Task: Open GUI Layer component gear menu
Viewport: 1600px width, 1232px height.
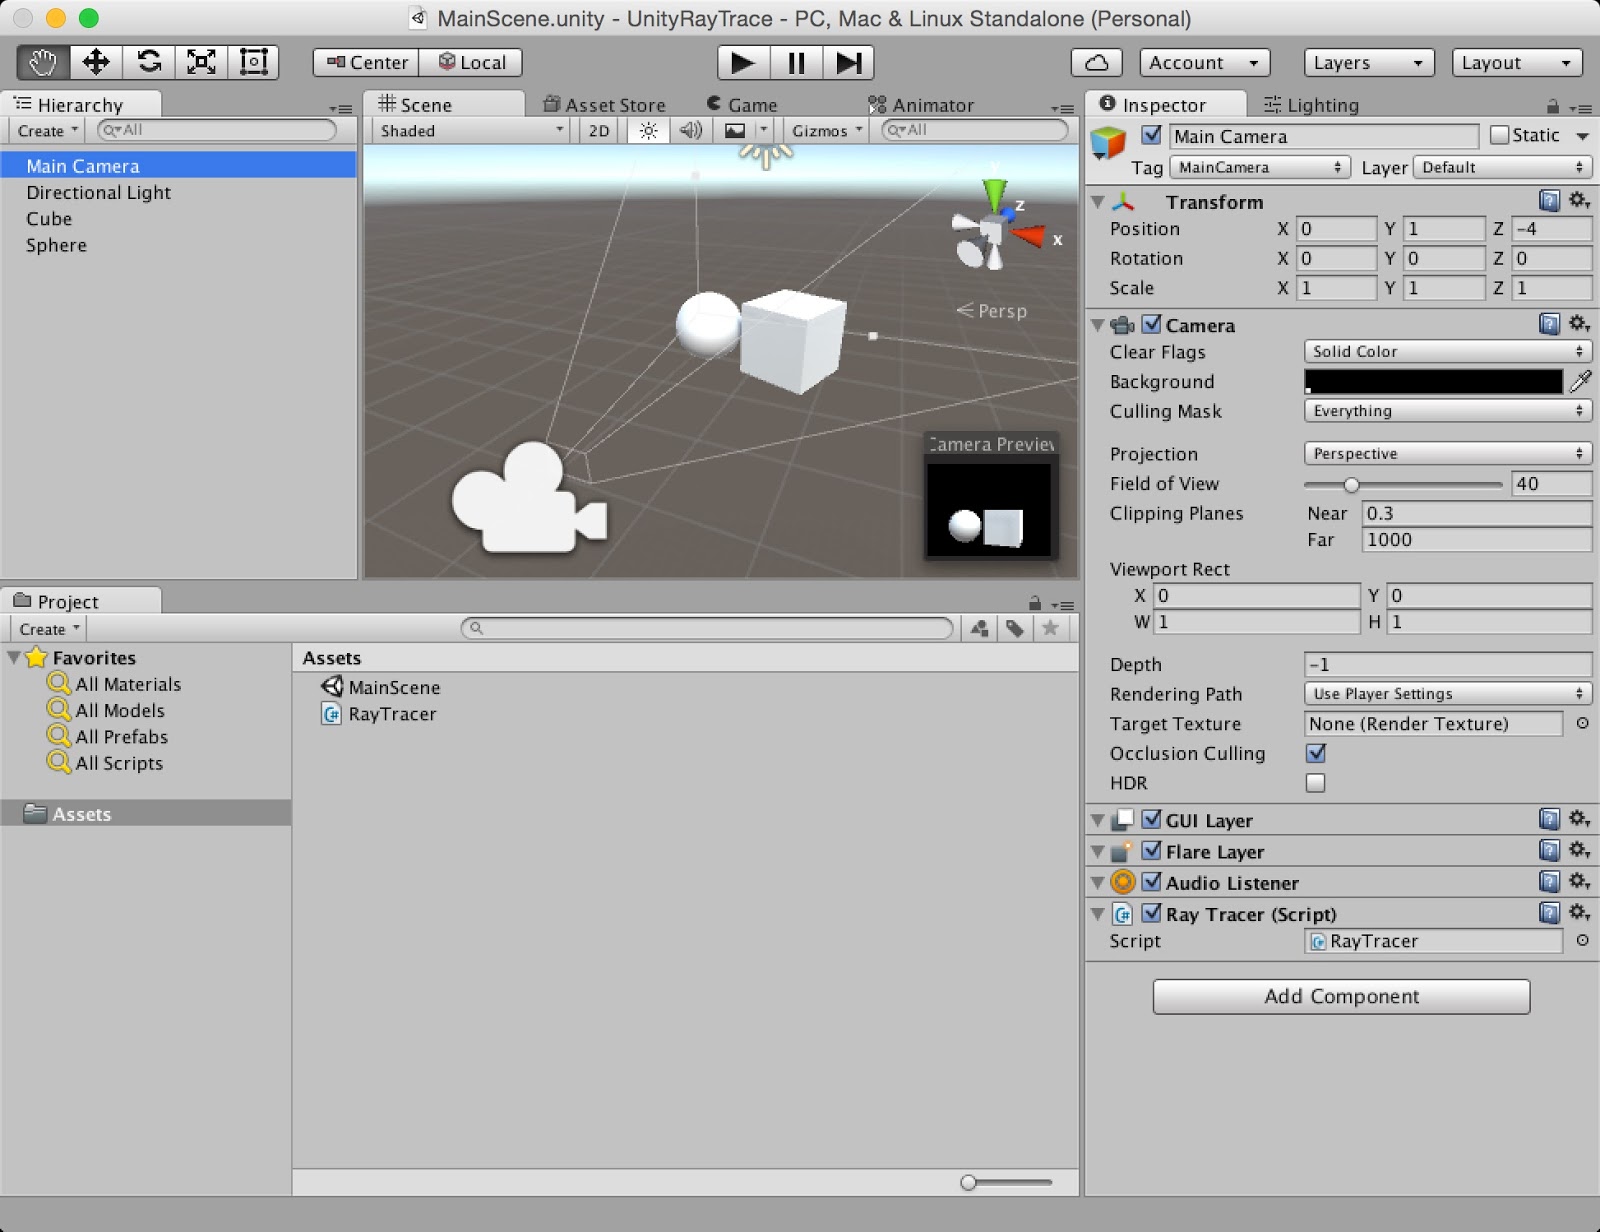Action: pyautogui.click(x=1579, y=819)
